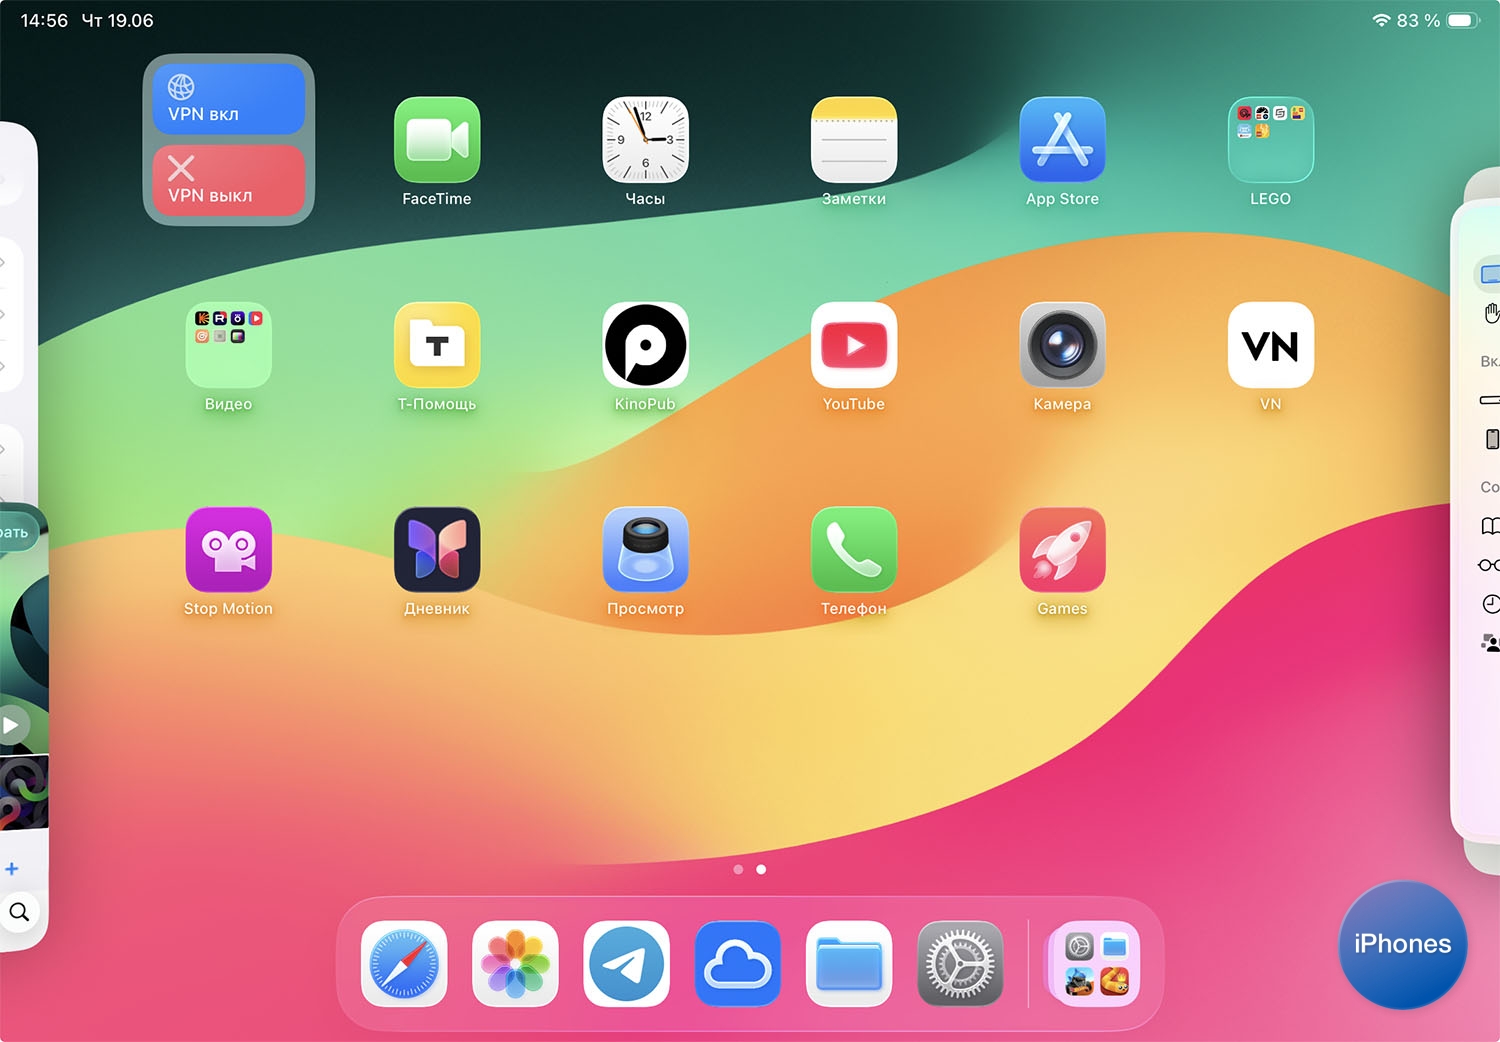Open the App Library icon in the Dock
Viewport: 1500px width, 1042px height.
click(x=1096, y=964)
